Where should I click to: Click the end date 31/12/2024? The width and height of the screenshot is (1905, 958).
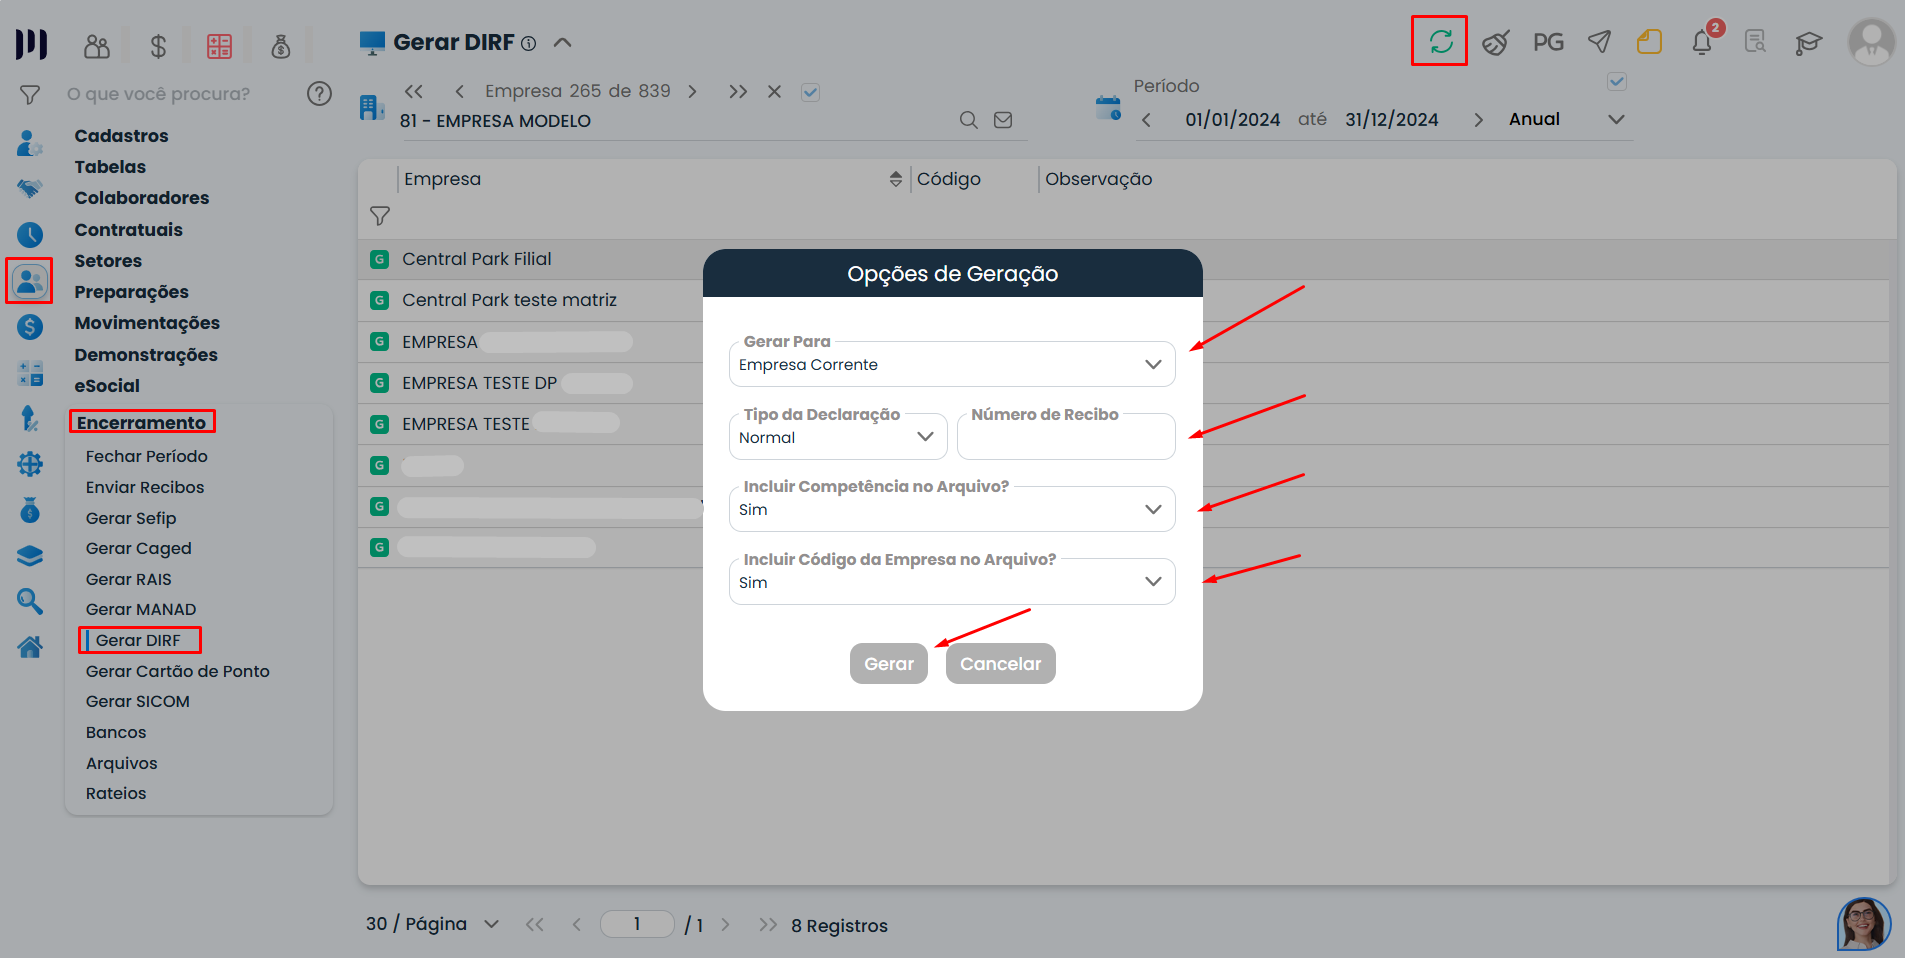point(1392,120)
